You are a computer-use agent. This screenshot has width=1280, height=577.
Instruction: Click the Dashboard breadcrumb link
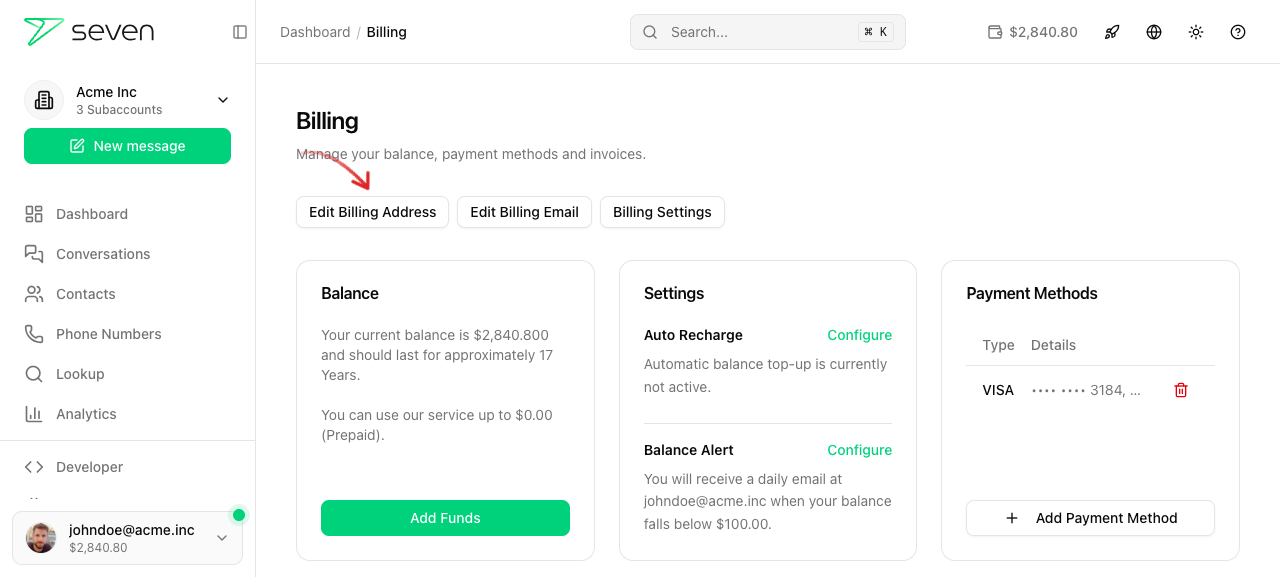point(315,32)
